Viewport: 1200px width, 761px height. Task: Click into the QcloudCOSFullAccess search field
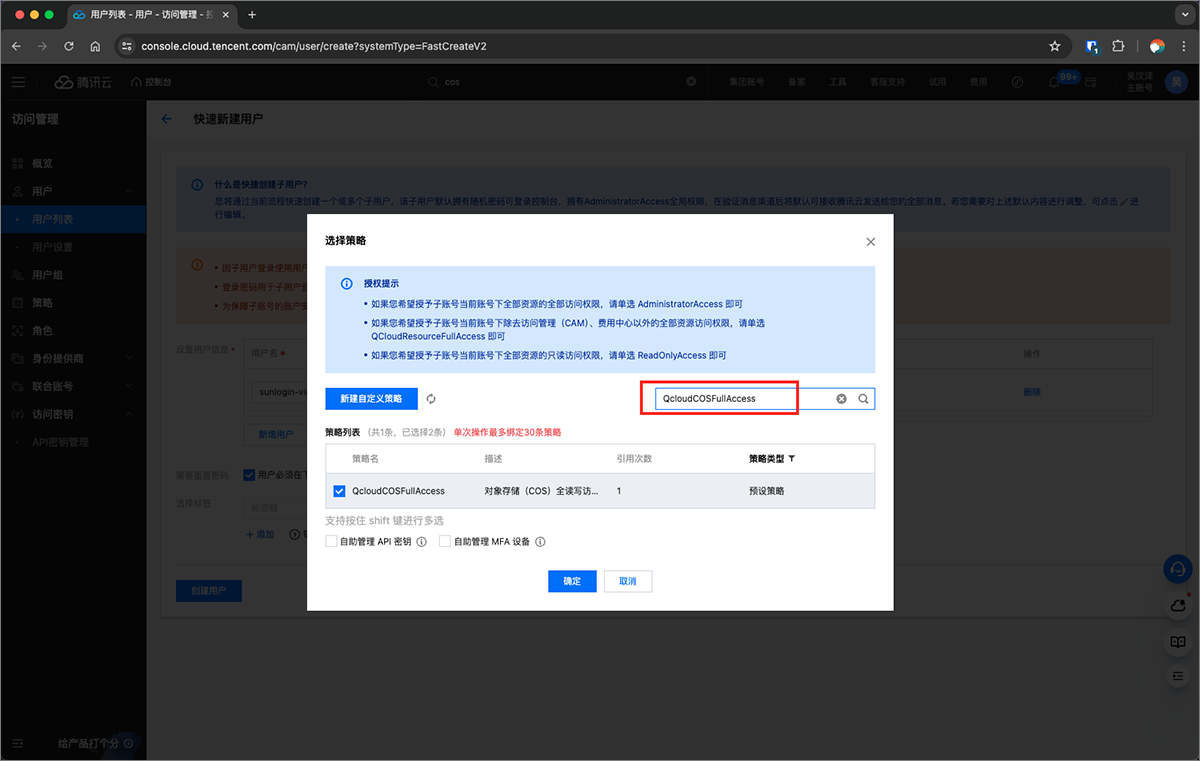(740, 399)
